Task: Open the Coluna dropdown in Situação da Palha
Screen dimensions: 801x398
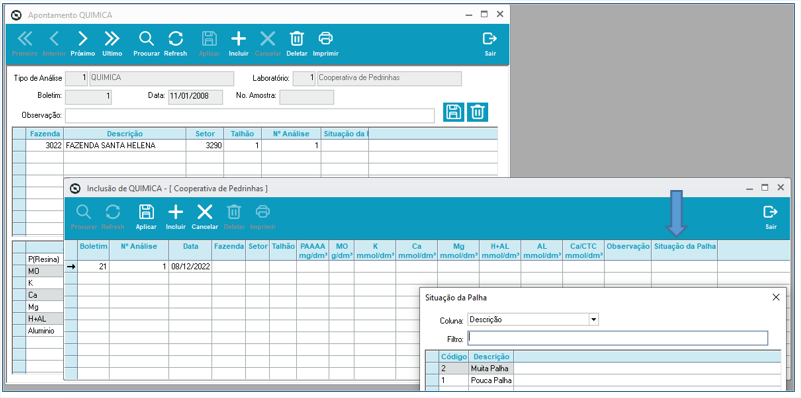Action: 593,320
